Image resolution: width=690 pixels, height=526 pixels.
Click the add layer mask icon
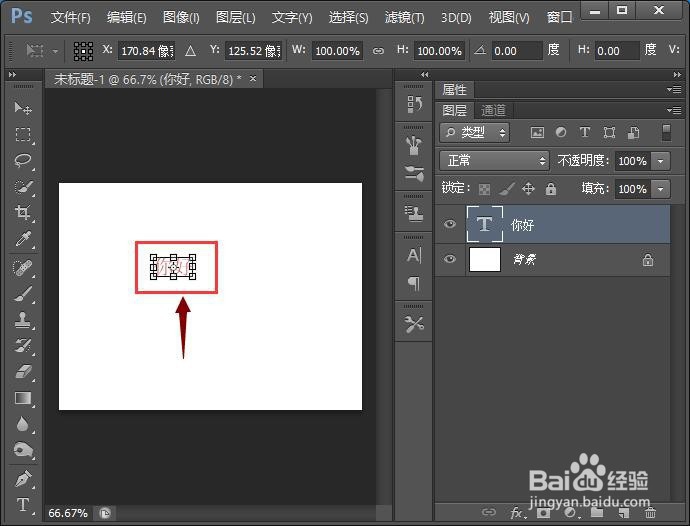543,513
